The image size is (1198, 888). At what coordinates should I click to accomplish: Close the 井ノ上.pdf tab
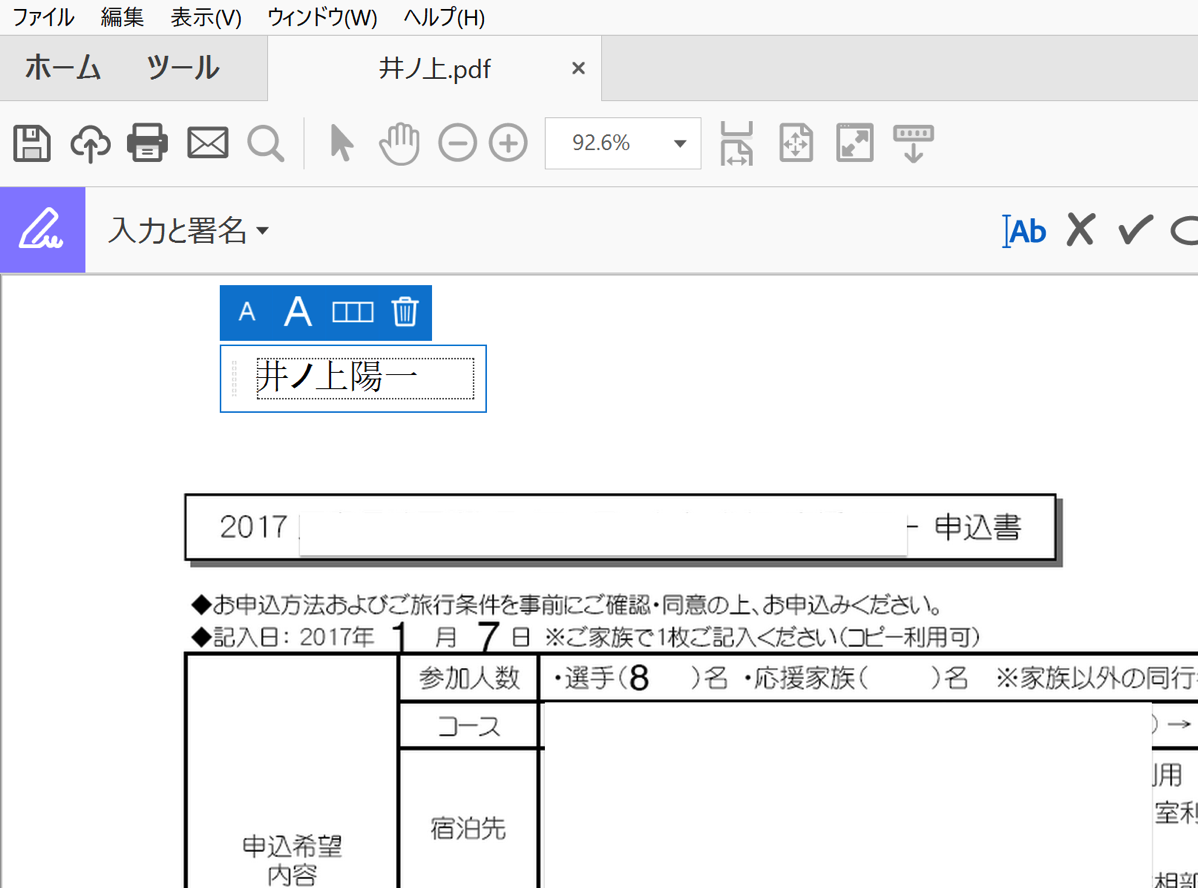(578, 69)
